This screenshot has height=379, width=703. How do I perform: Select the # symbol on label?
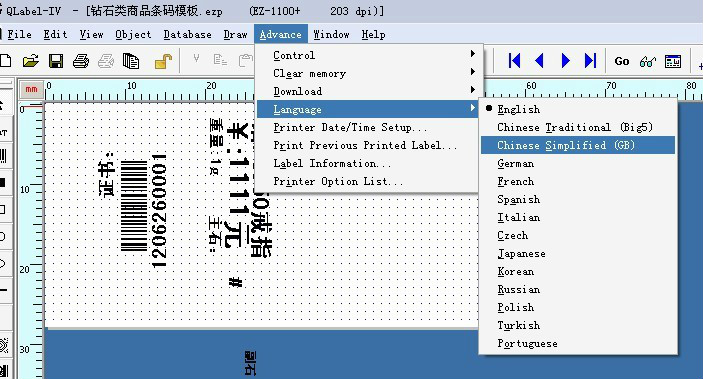[x=235, y=282]
